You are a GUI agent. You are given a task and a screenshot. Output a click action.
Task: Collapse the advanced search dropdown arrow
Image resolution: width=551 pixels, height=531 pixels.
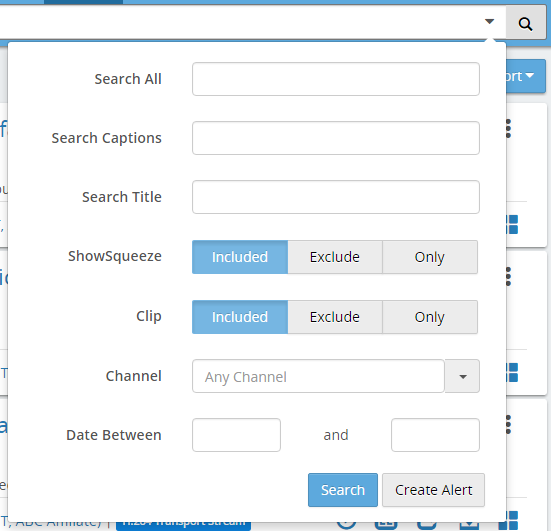point(490,21)
